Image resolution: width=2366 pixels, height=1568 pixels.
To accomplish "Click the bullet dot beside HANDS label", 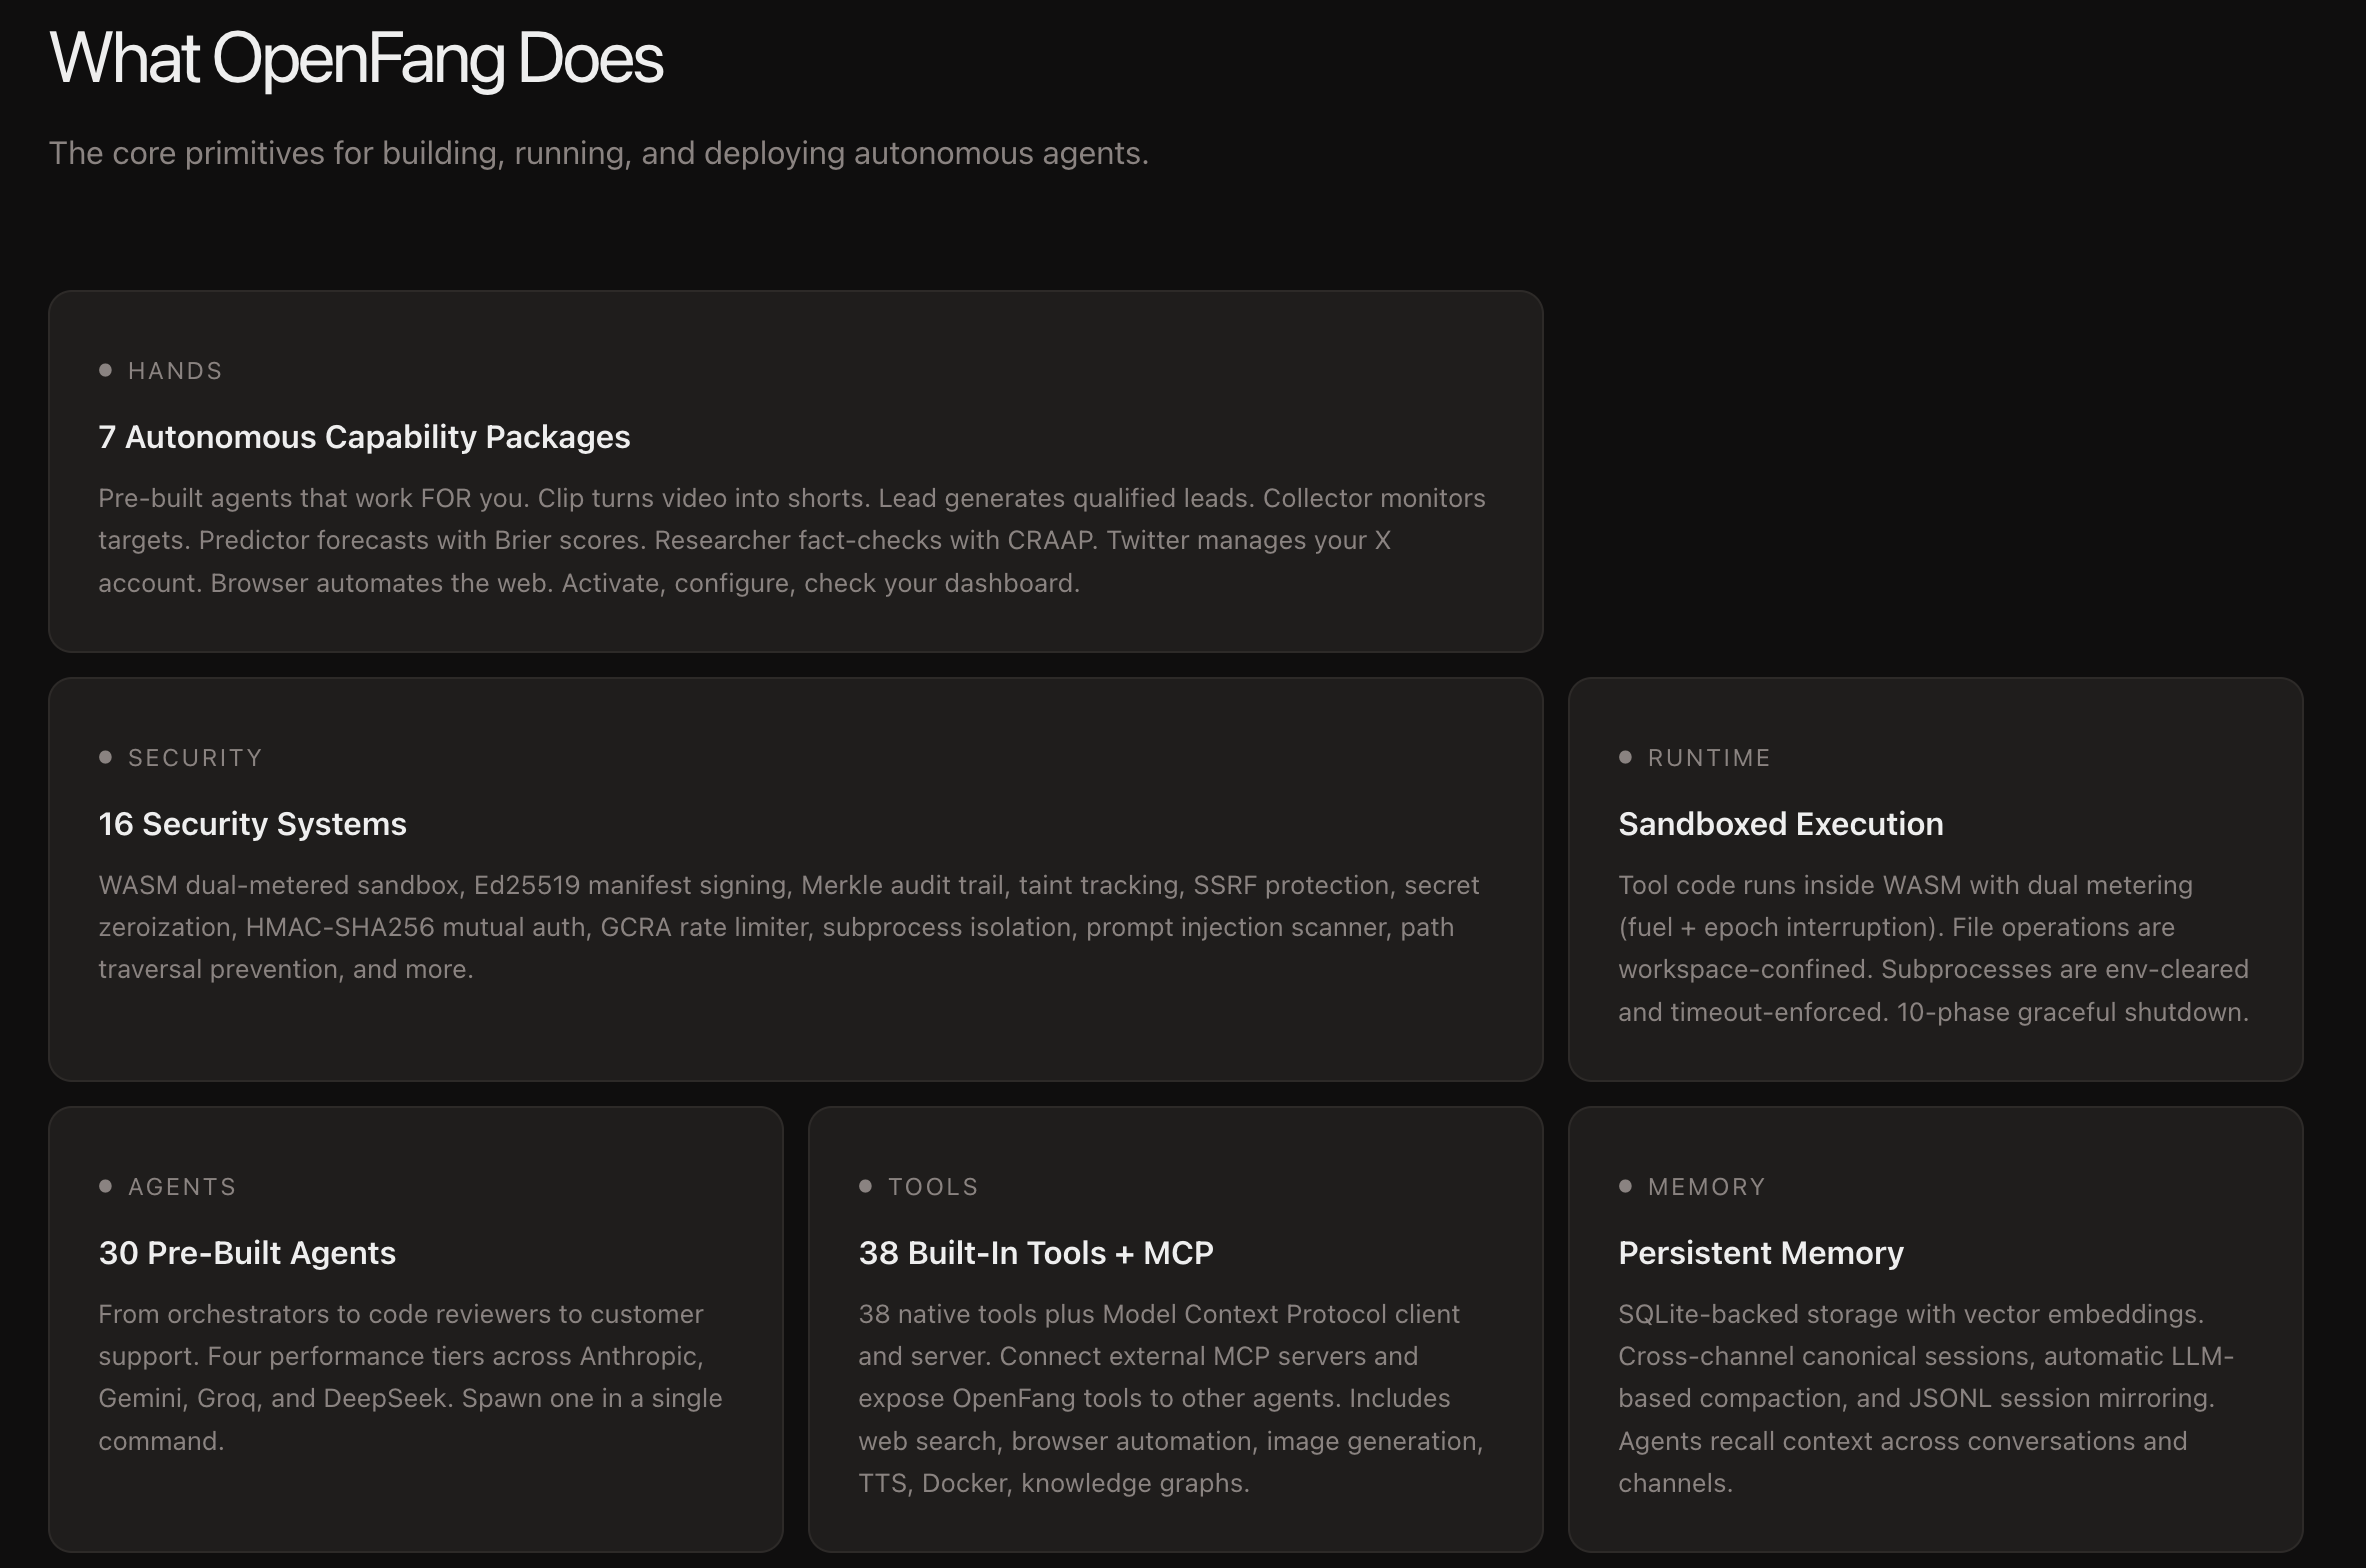I will coord(105,370).
